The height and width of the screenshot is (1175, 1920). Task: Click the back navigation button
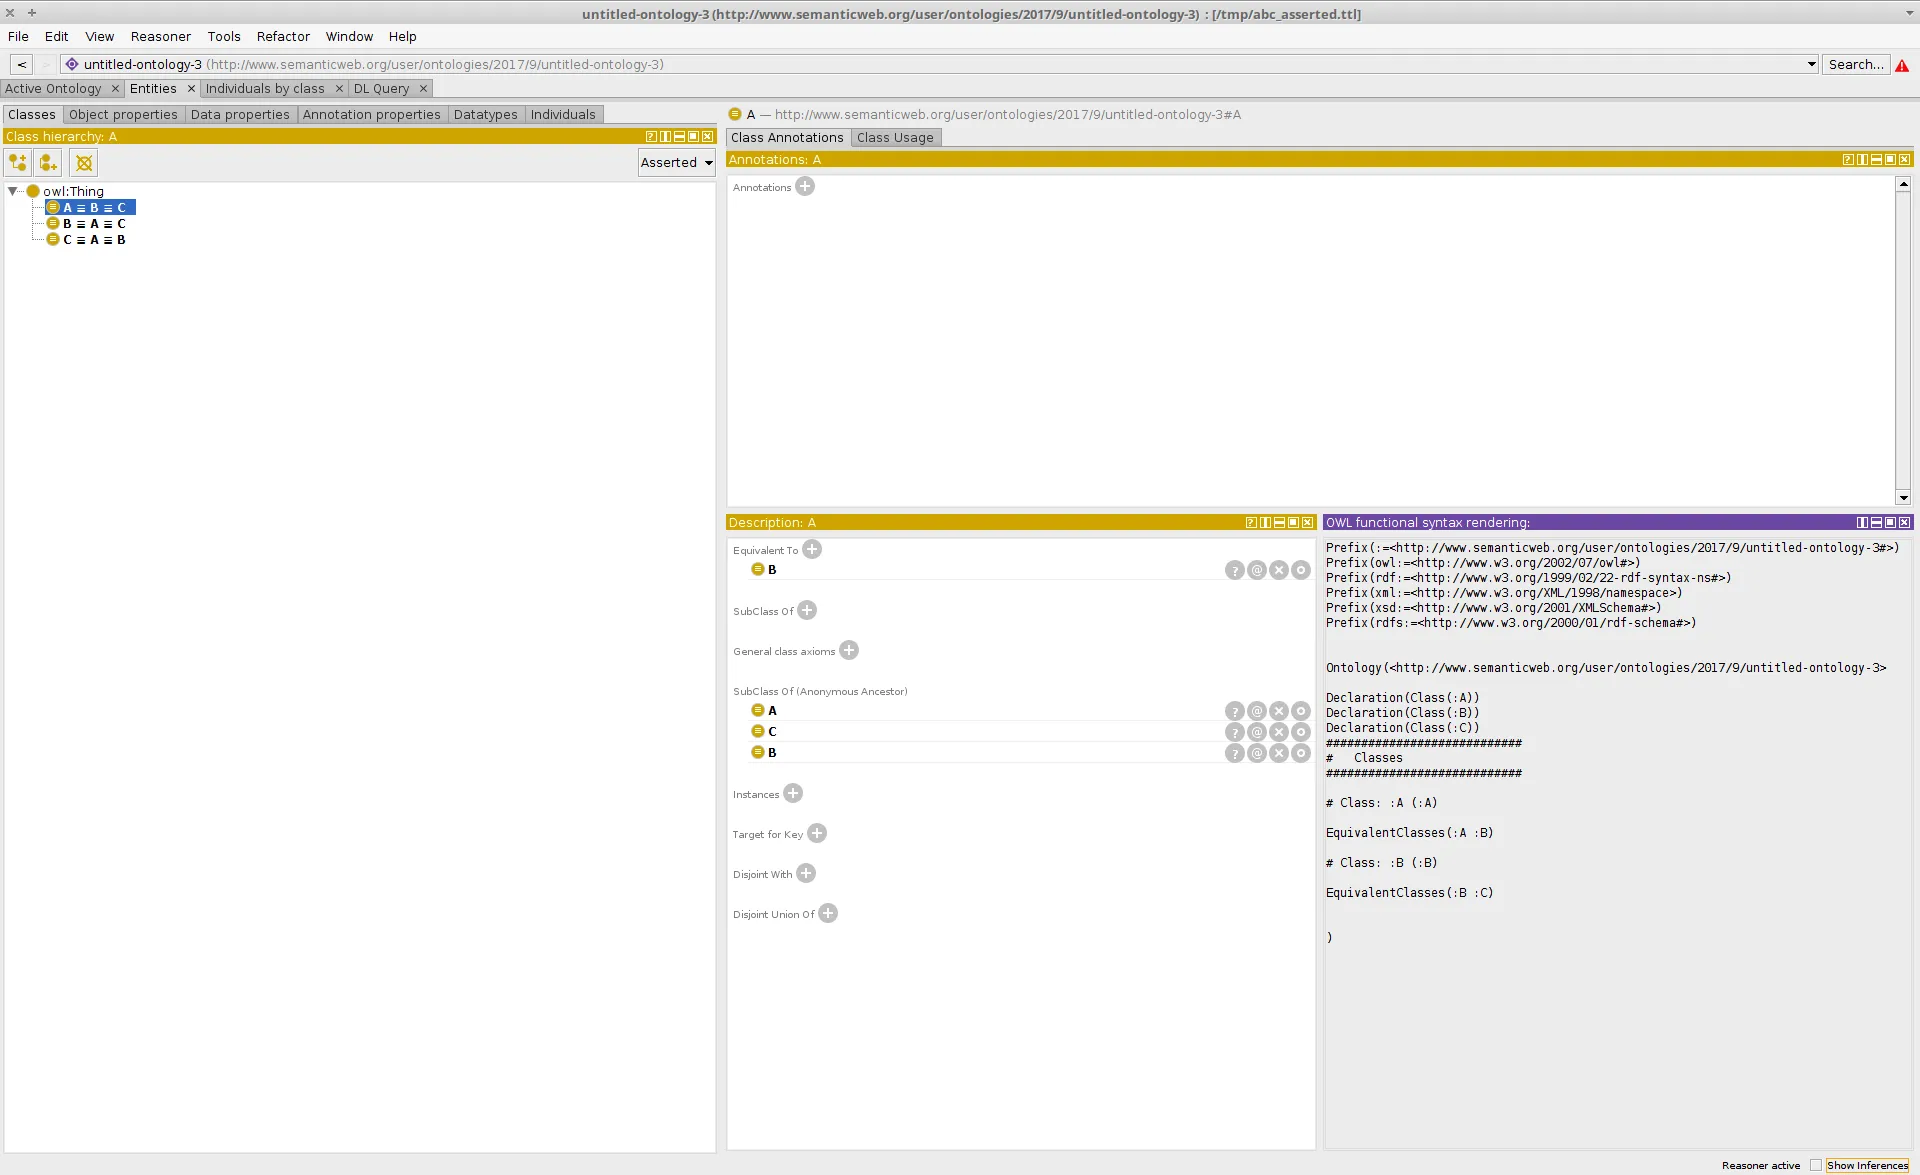pos(21,64)
